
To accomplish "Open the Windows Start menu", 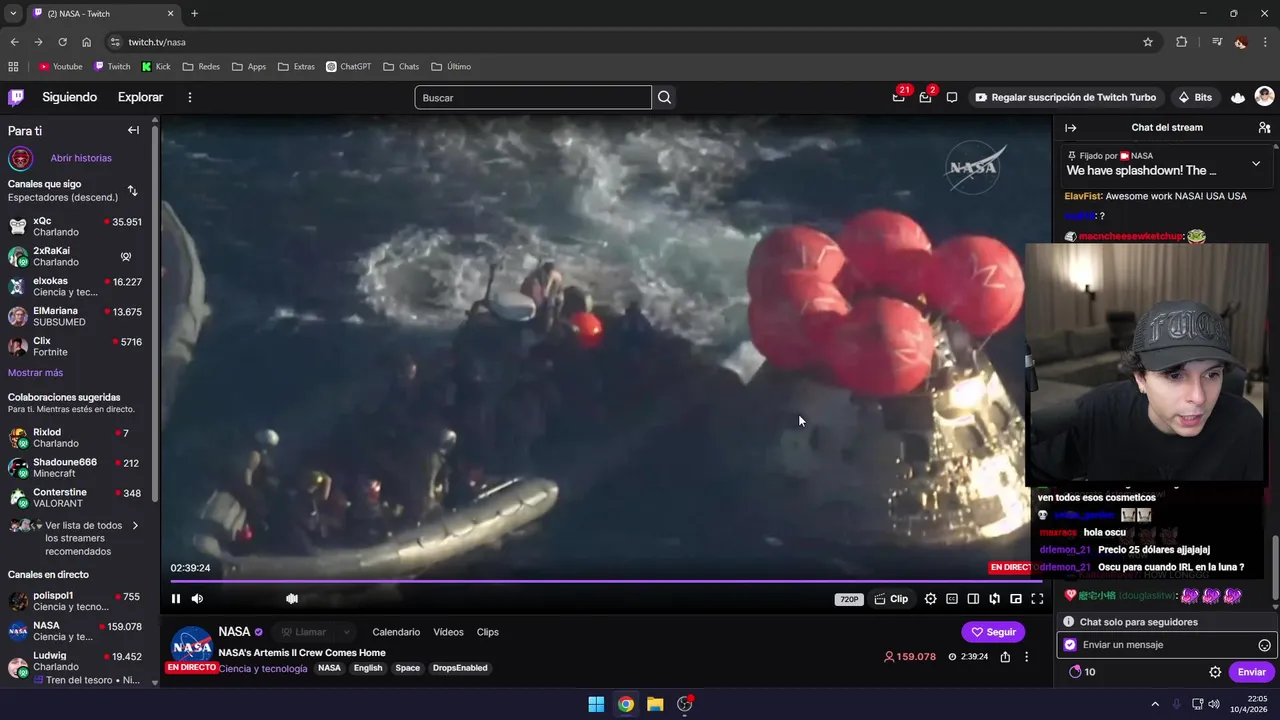I will click(x=596, y=704).
